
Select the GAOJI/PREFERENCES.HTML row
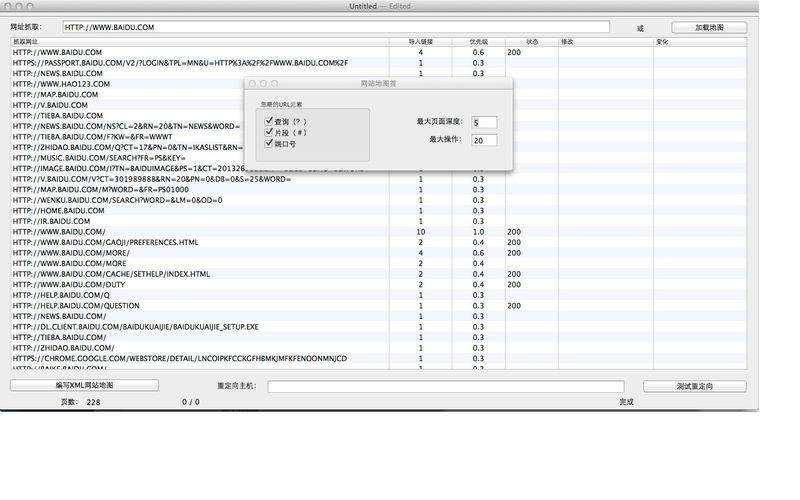(379, 242)
